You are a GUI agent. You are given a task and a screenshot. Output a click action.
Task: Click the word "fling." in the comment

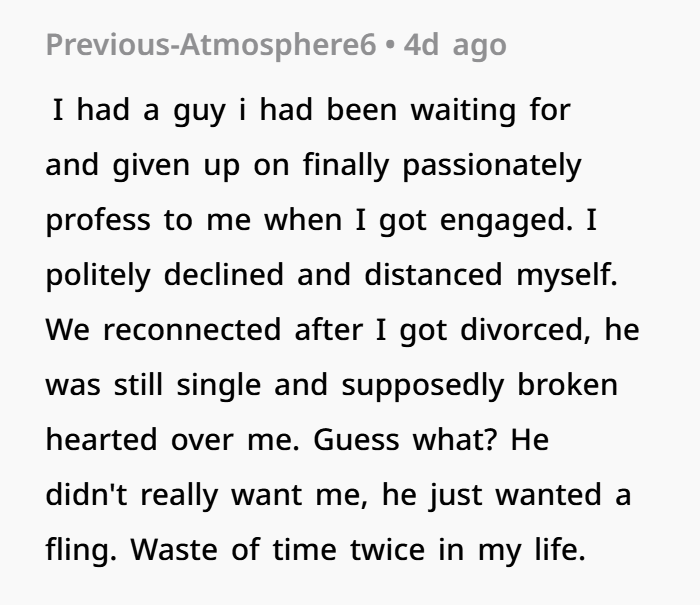(81, 550)
